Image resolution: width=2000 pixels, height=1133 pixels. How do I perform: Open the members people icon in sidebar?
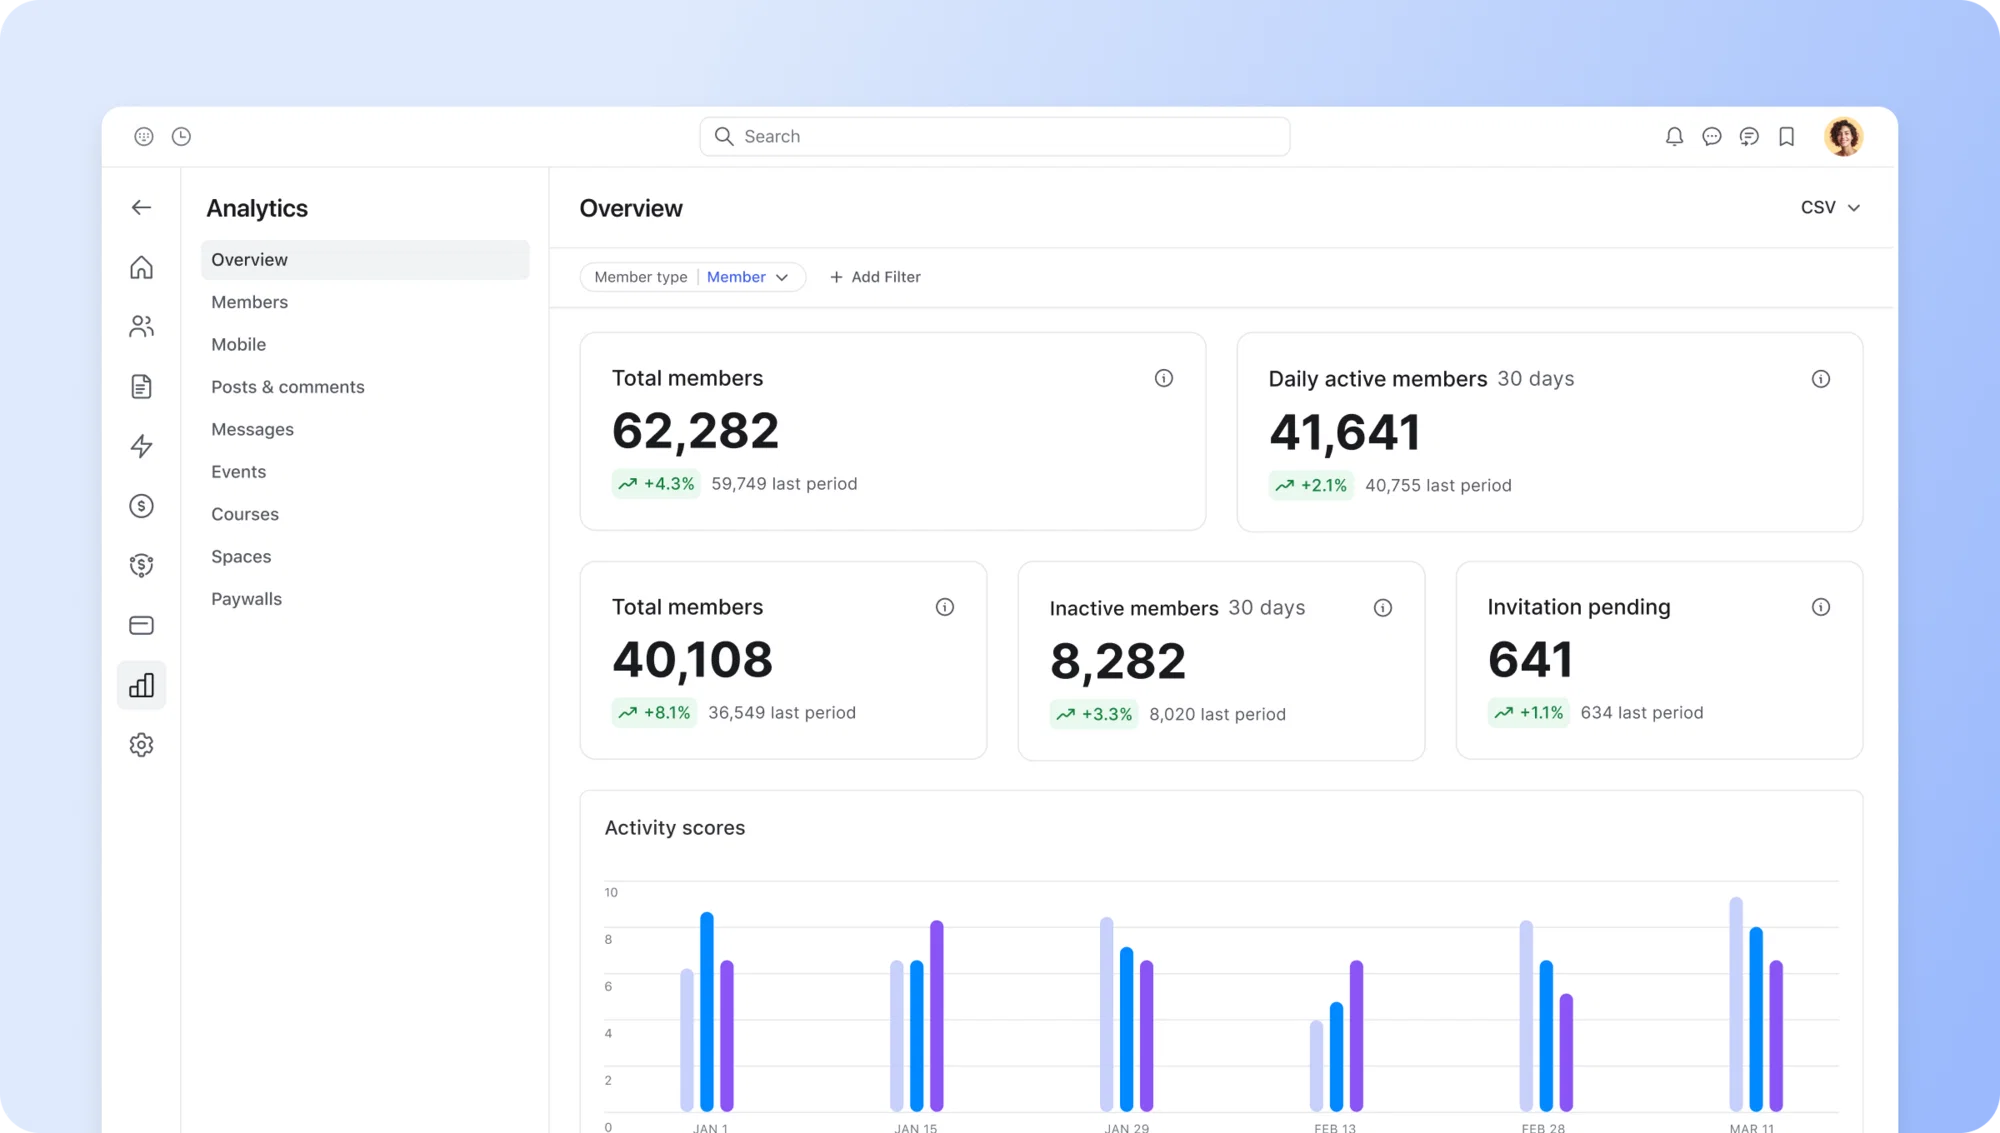click(141, 326)
